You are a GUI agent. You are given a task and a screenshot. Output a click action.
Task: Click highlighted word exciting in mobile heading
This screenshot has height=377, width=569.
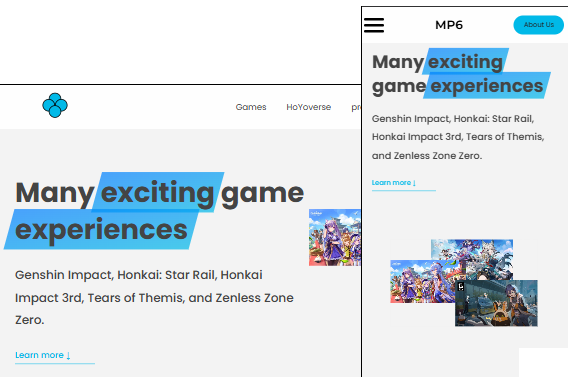465,62
